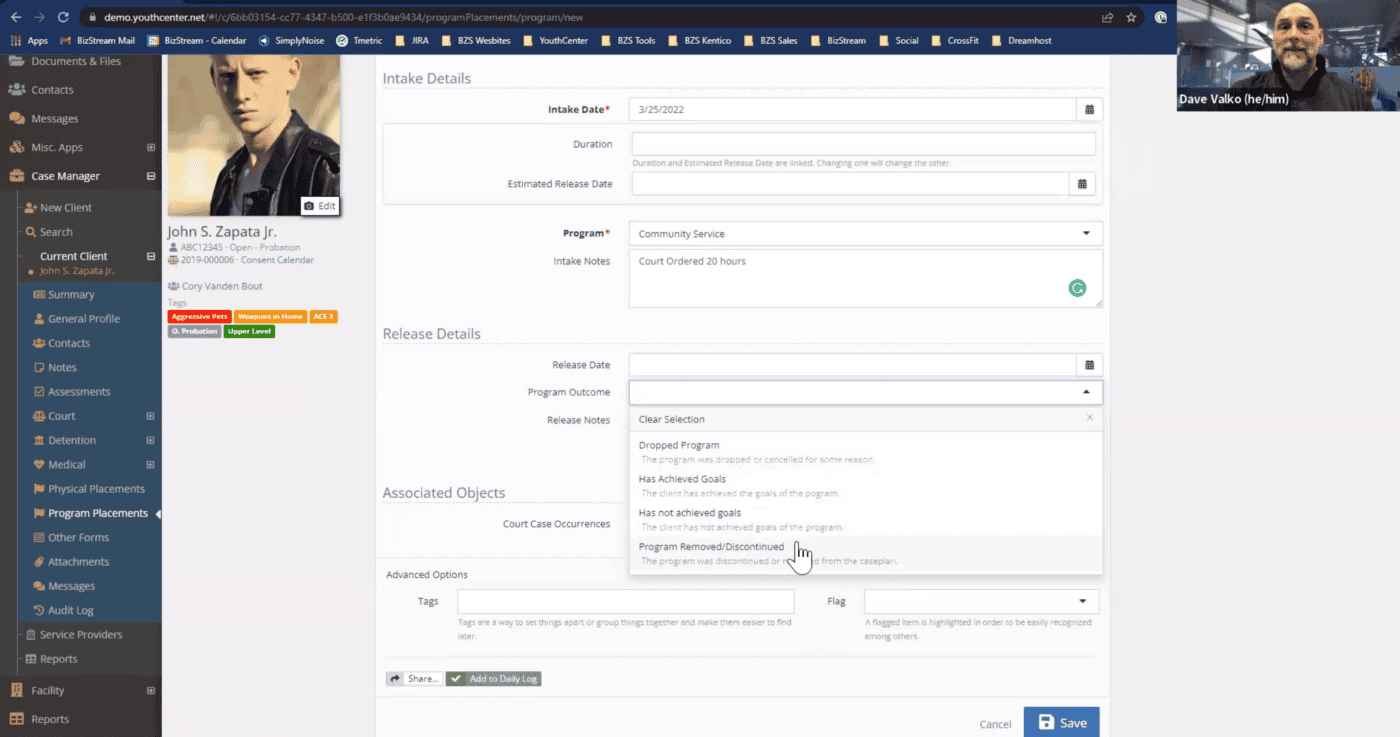Select Has not achieved goals outcome
The height and width of the screenshot is (737, 1400).
click(x=866, y=519)
